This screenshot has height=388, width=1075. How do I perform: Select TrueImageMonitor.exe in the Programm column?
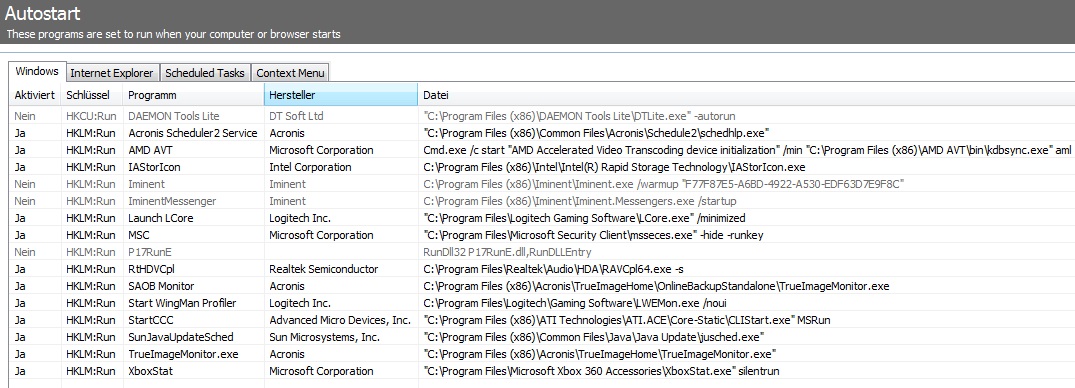pyautogui.click(x=183, y=354)
